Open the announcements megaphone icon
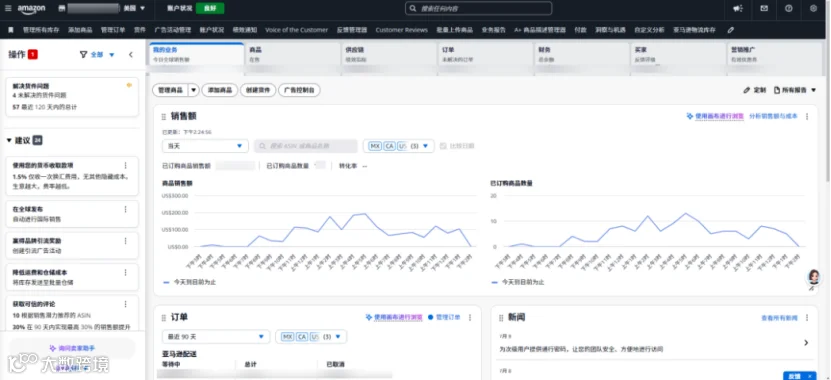Screen dimensions: 831x380 (x=738, y=8)
